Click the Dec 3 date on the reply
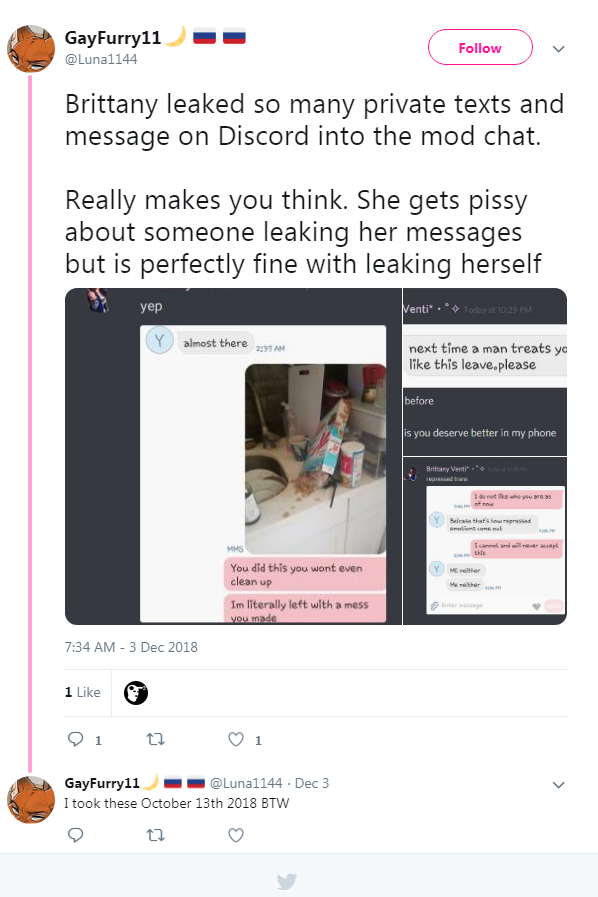Screen dimensions: 598x897 pos(312,783)
